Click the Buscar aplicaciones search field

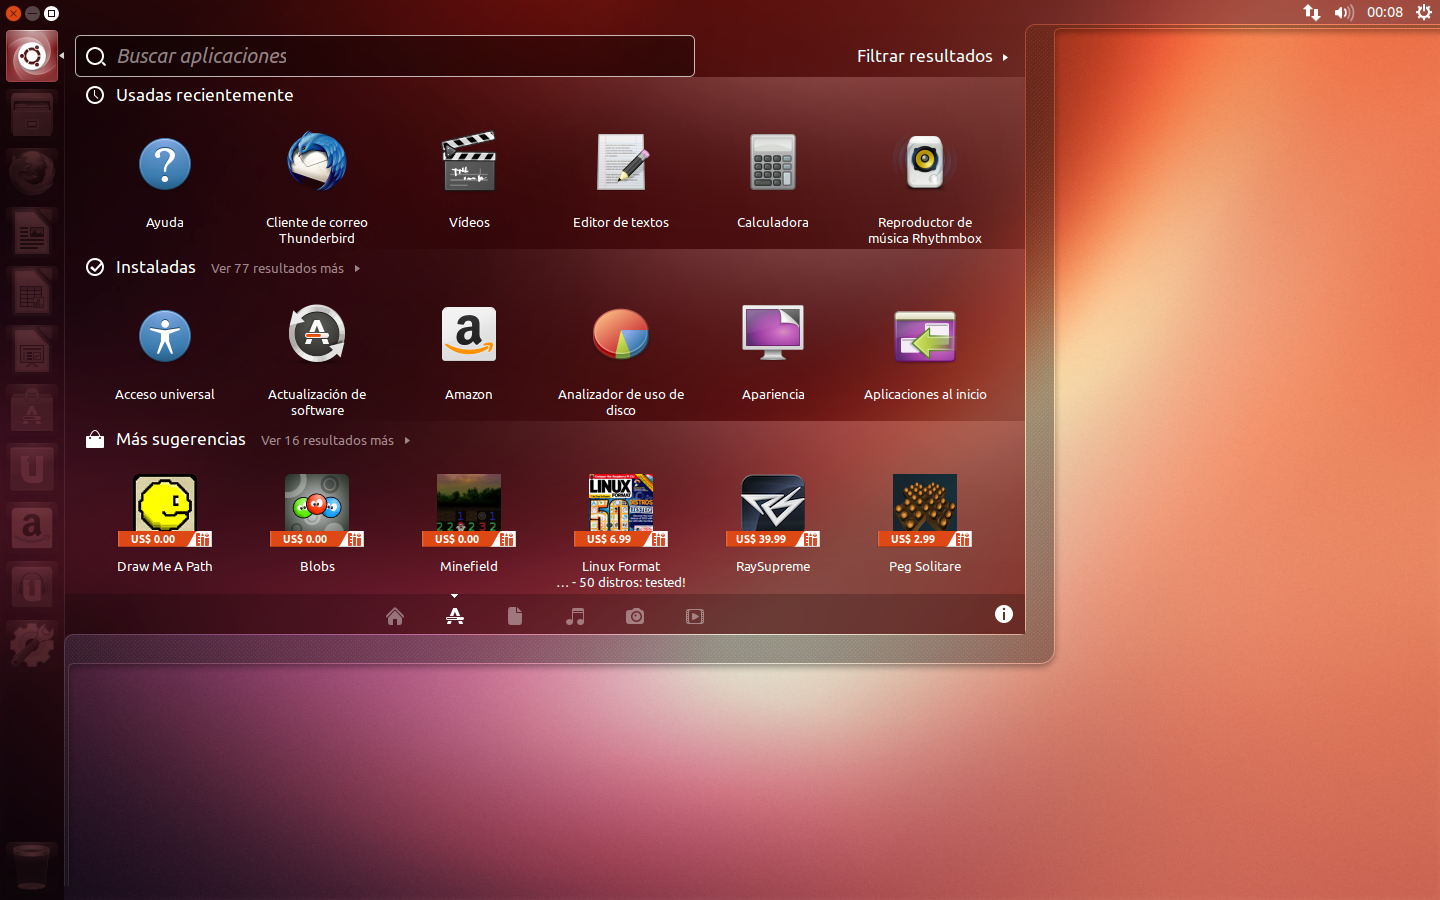point(385,56)
